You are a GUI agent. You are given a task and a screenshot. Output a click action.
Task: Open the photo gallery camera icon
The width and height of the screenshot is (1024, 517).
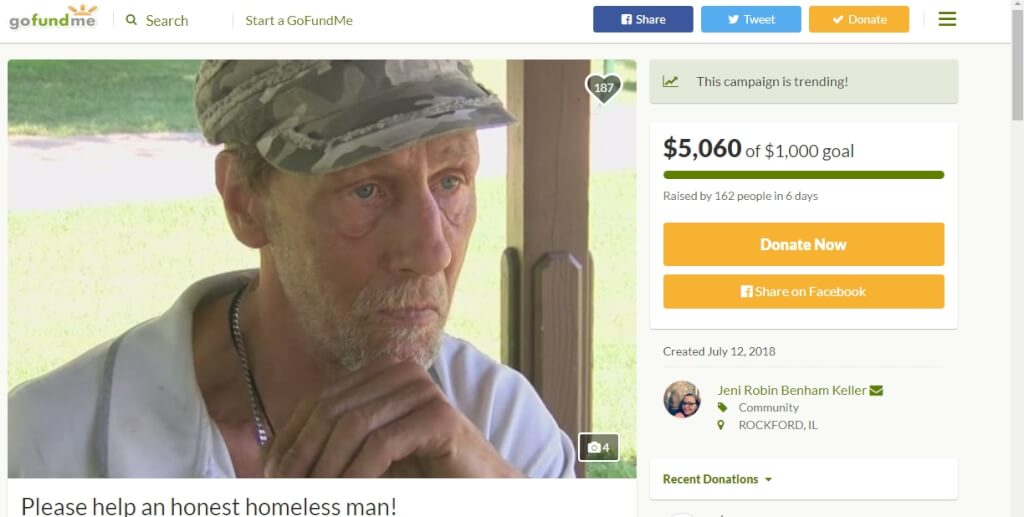(599, 447)
